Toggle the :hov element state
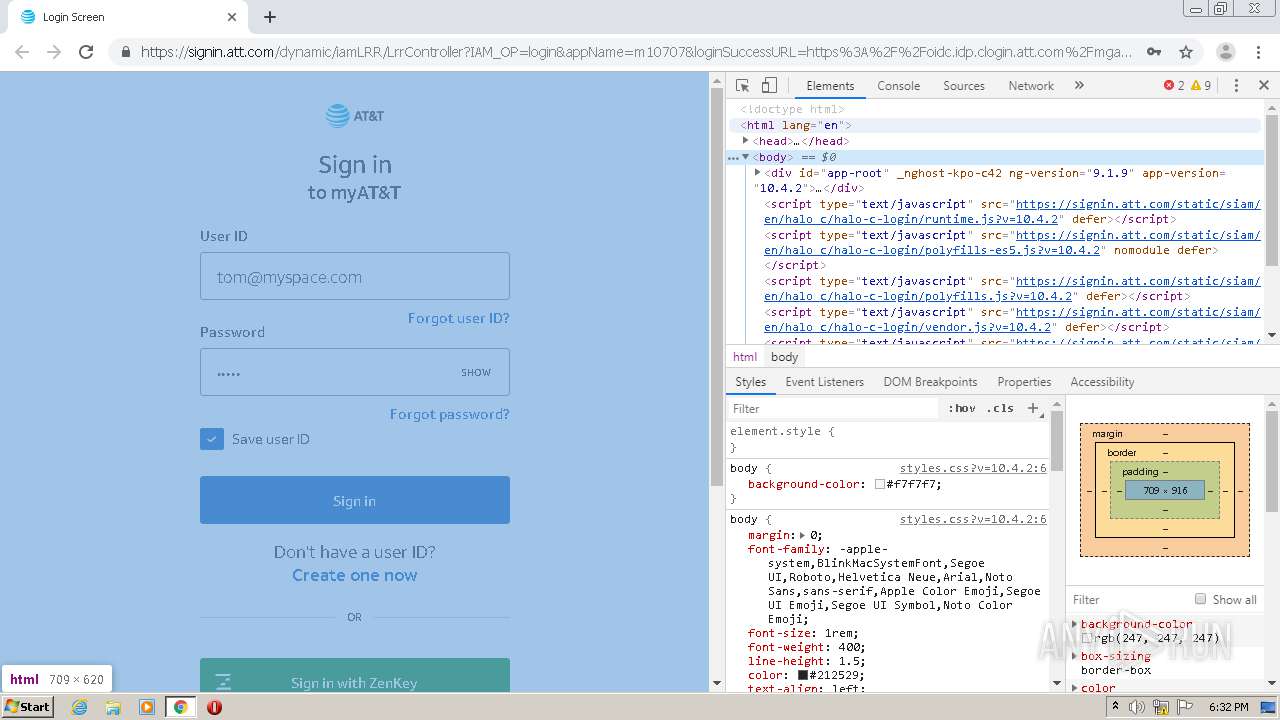The height and width of the screenshot is (720, 1280). coord(962,408)
